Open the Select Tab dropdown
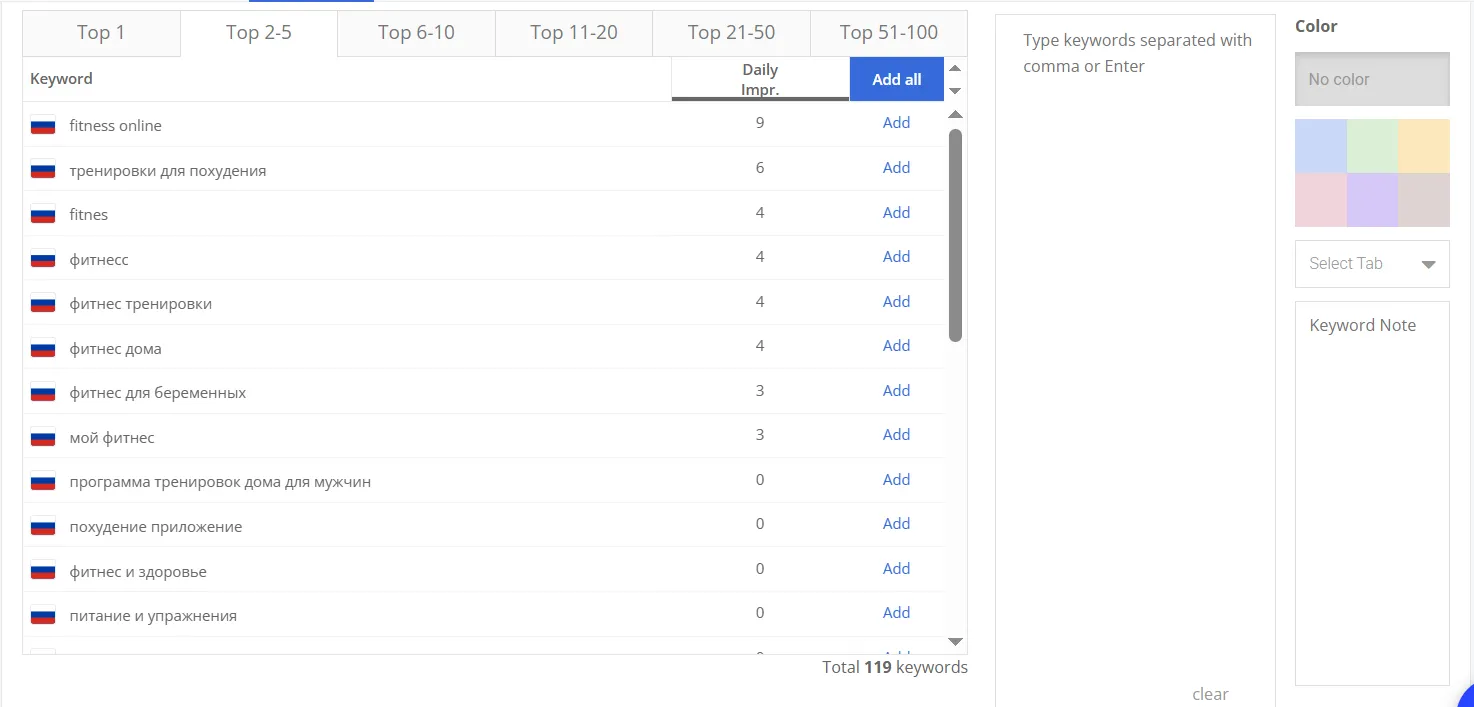The width and height of the screenshot is (1474, 707). pyautogui.click(x=1372, y=264)
